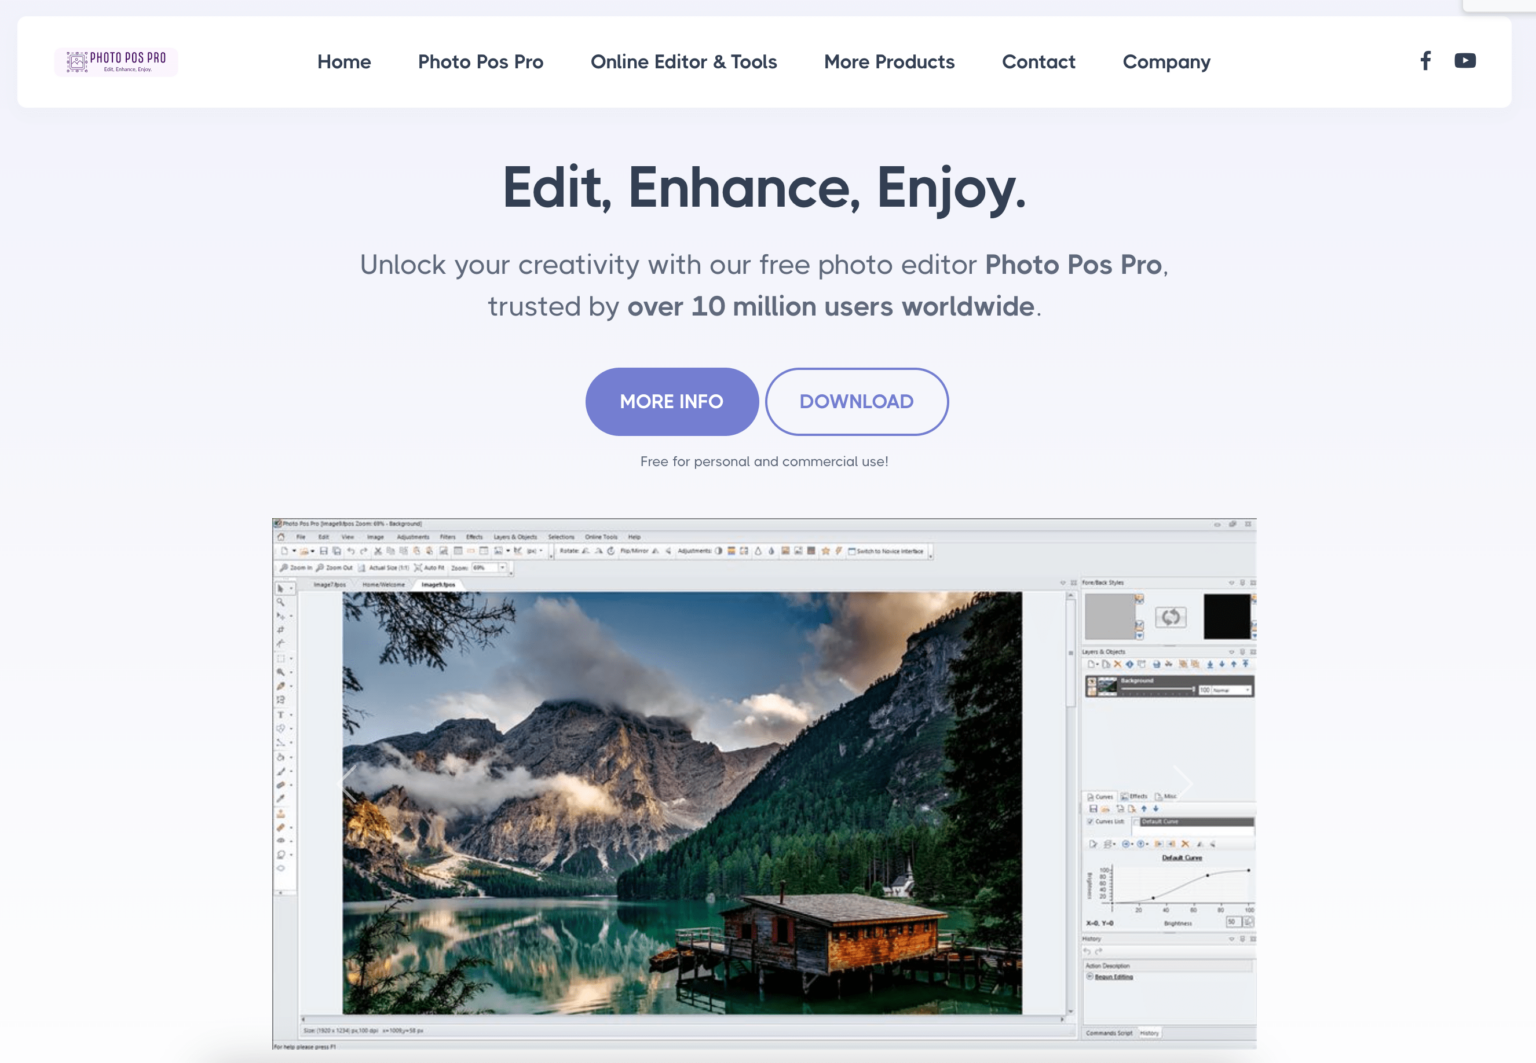Open Photo Pos Pro's Facebook page
This screenshot has width=1536, height=1063.
click(1424, 60)
